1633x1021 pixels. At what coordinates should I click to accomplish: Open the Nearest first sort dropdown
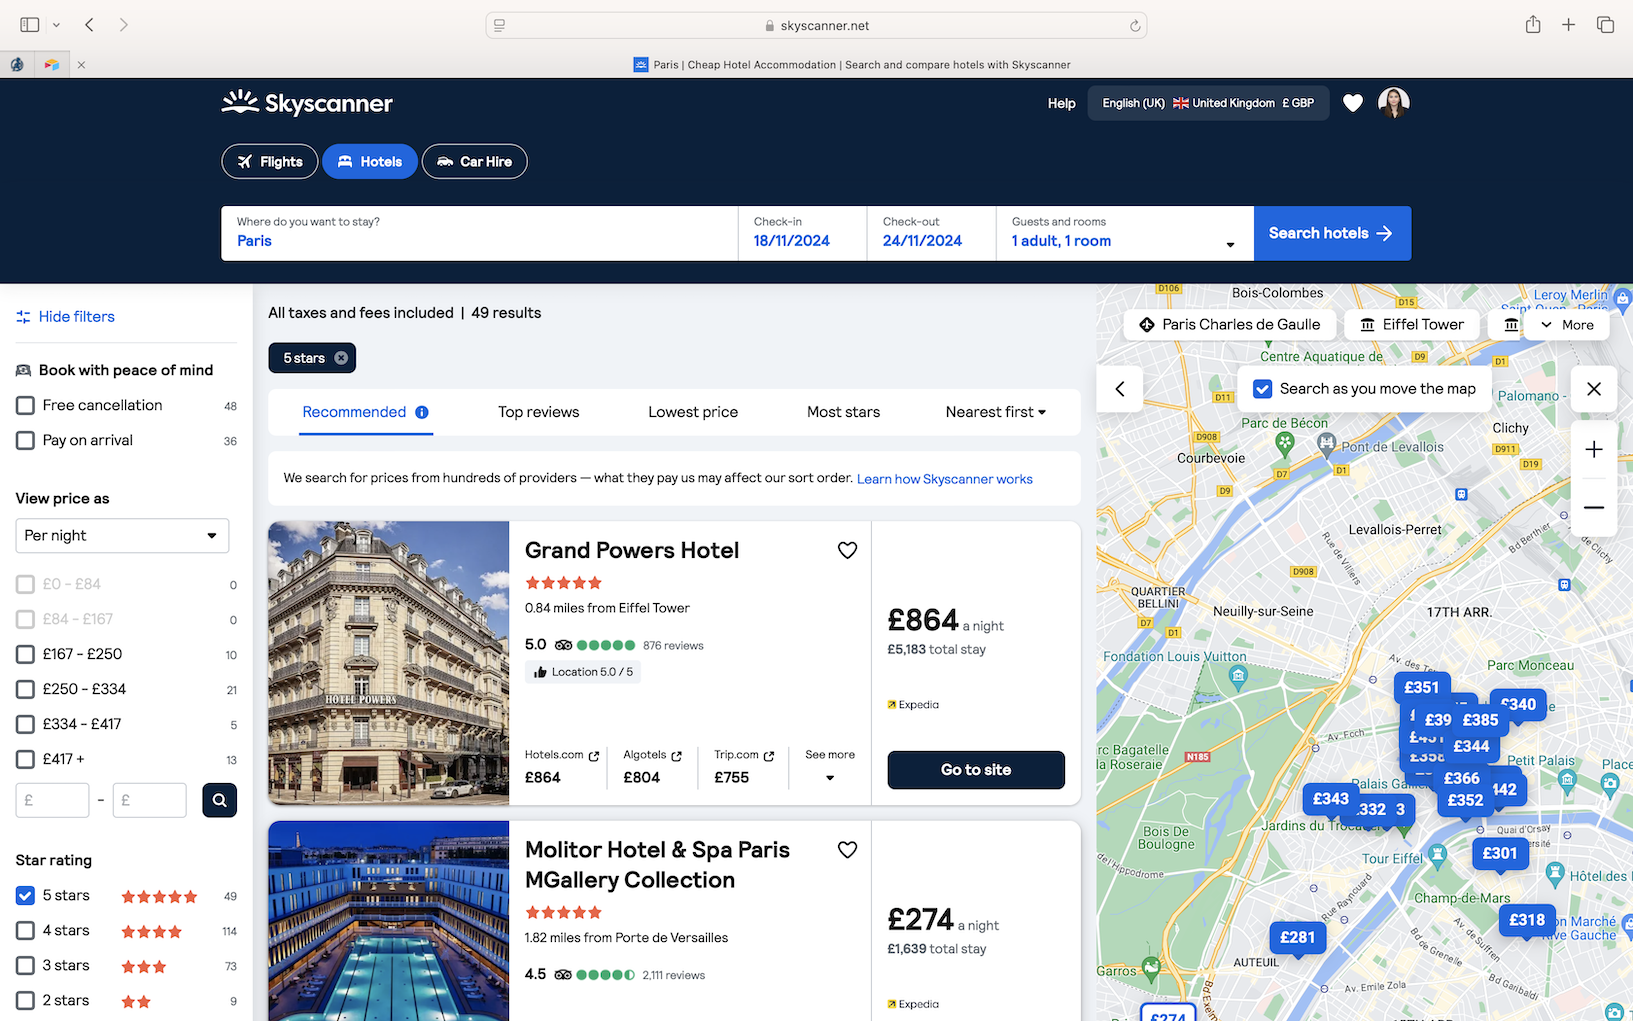996,412
